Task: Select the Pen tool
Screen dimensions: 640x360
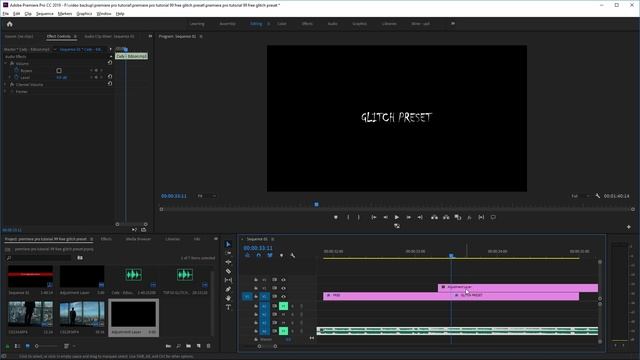Action: (x=228, y=289)
